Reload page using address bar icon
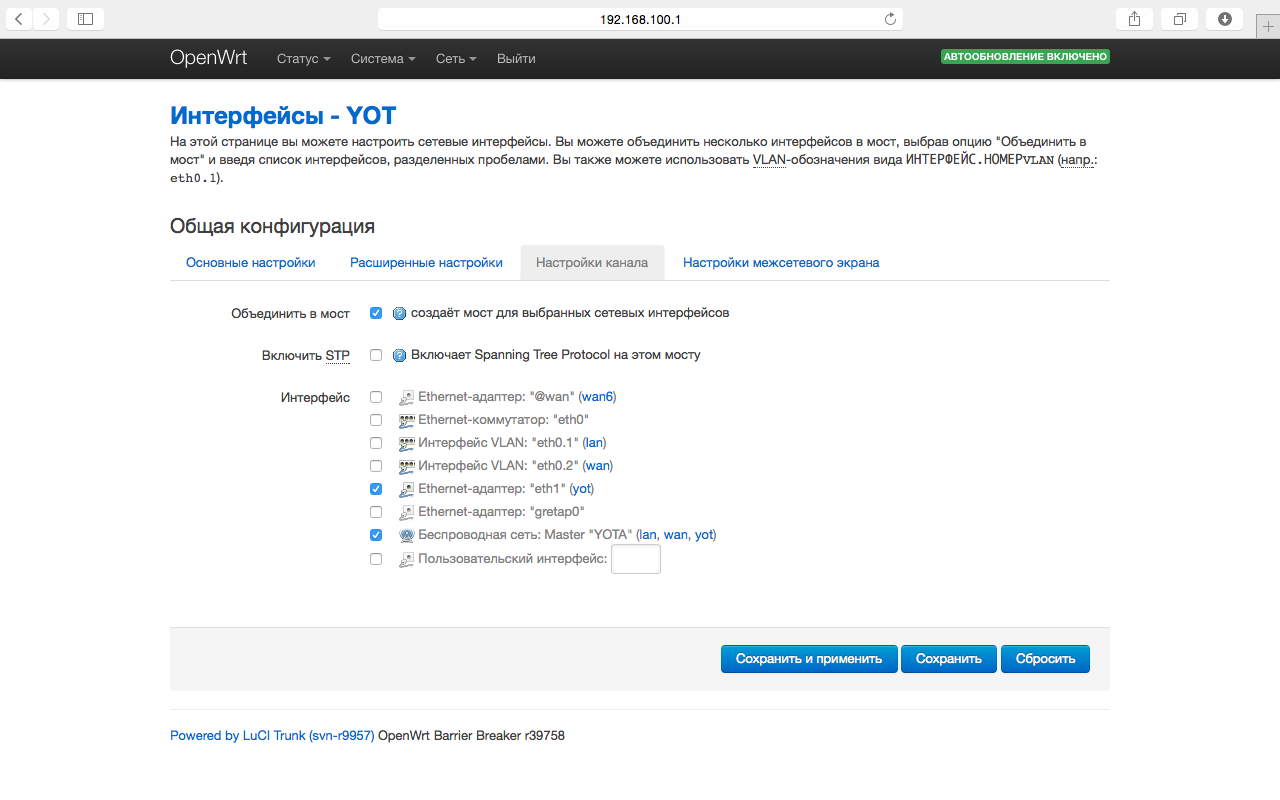The height and width of the screenshot is (800, 1280). click(x=890, y=19)
